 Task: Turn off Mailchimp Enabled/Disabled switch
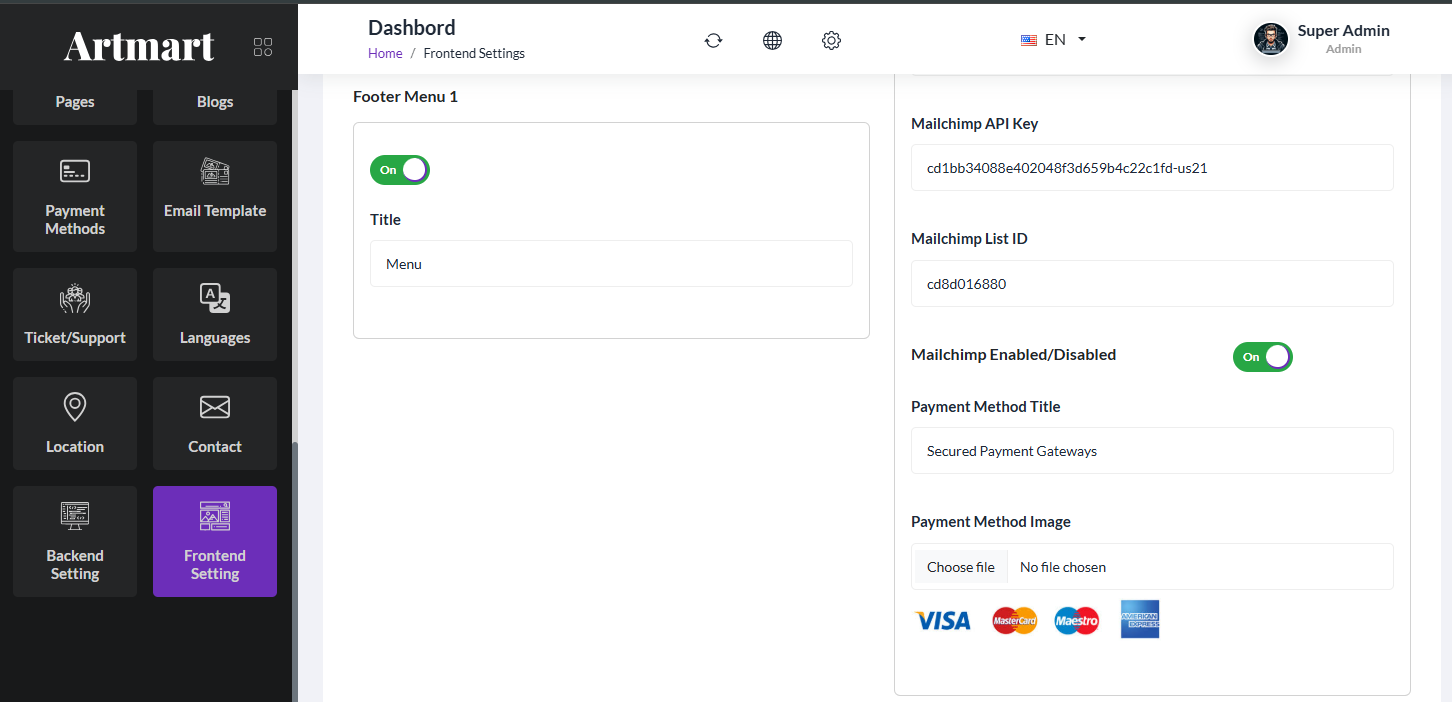coord(1262,357)
